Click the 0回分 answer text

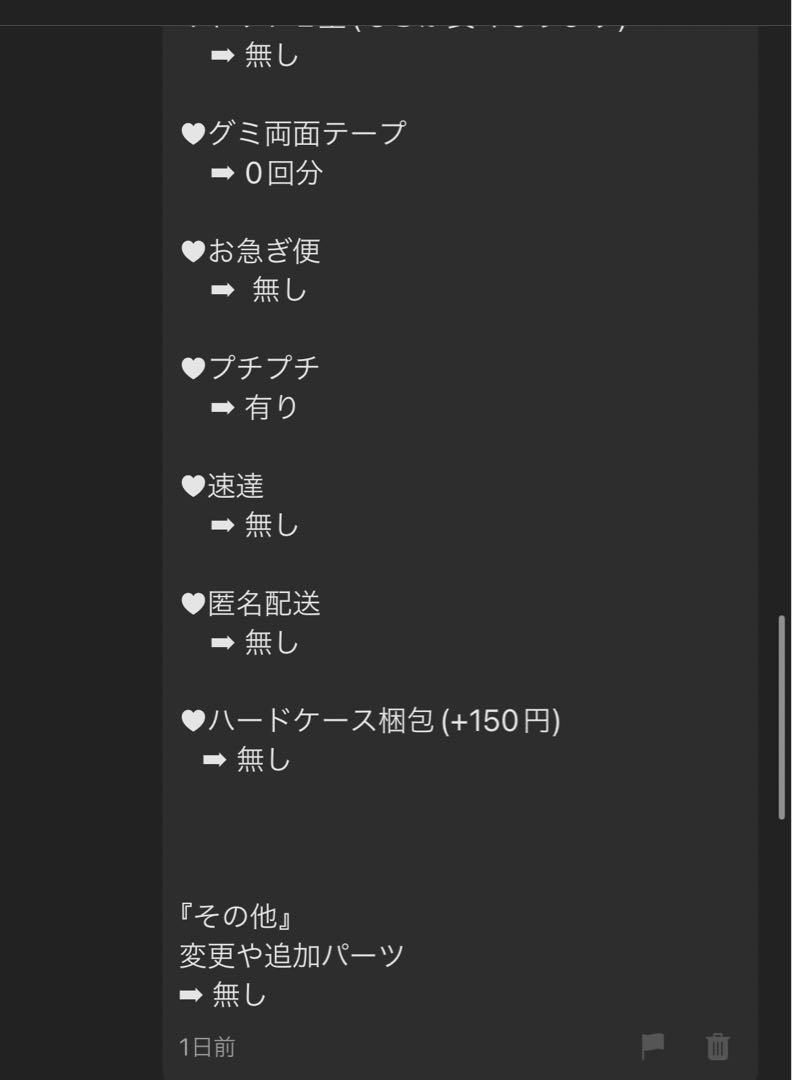(284, 173)
